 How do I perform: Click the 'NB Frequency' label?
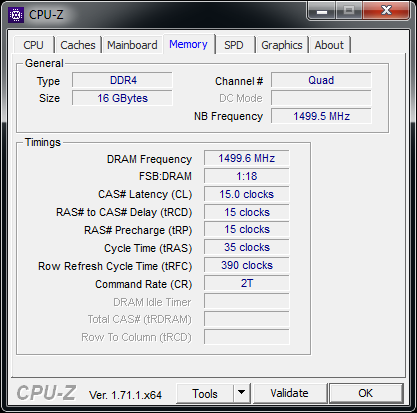click(228, 116)
